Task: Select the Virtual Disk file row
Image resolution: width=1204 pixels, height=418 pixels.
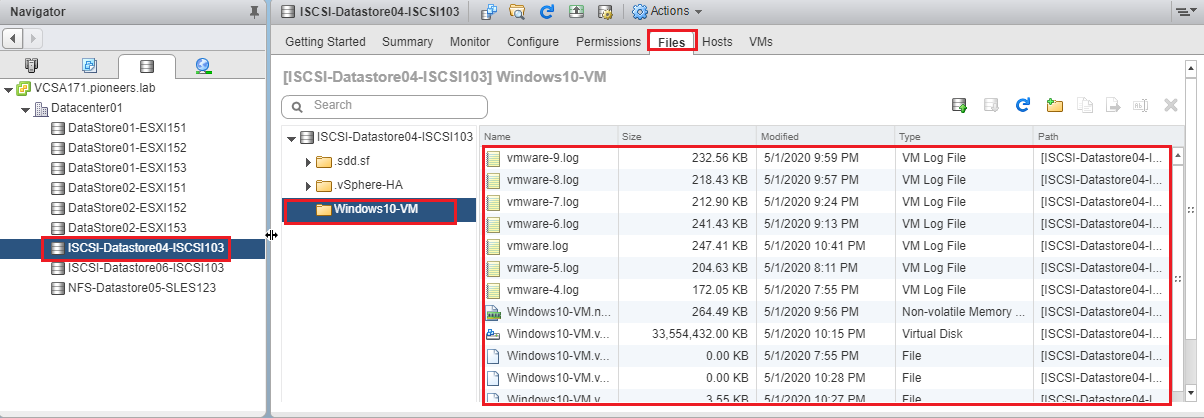Action: (824, 334)
